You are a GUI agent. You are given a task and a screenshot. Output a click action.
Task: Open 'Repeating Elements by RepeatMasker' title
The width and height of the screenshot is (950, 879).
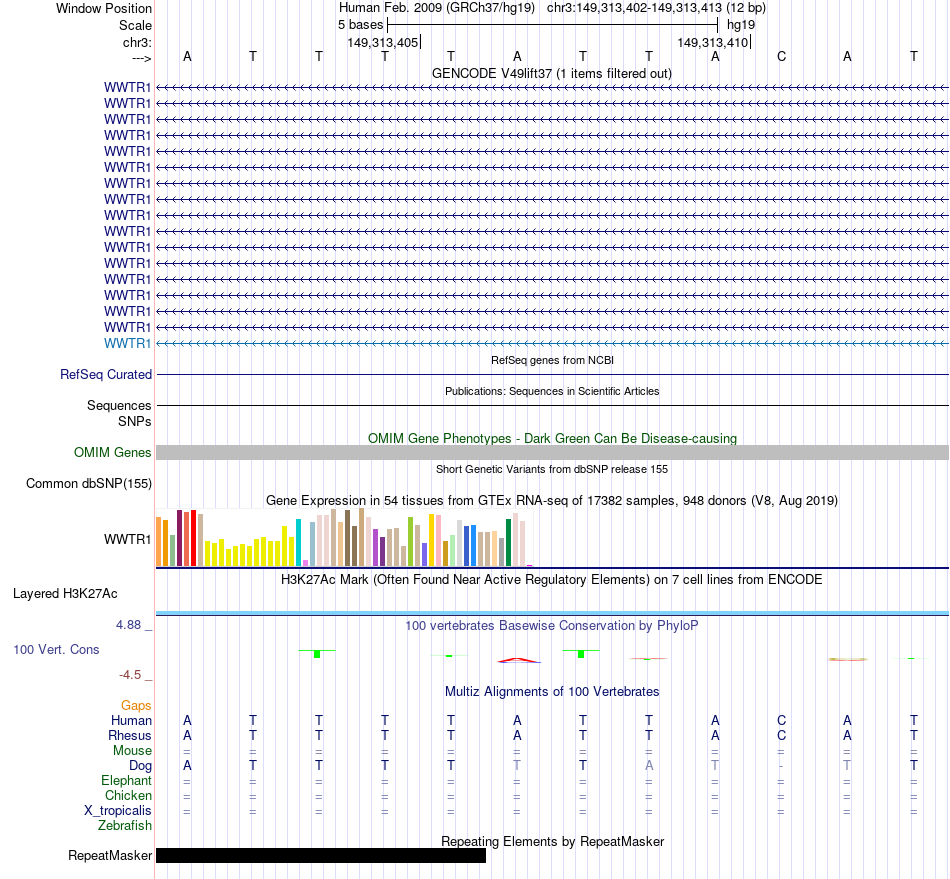pos(552,841)
